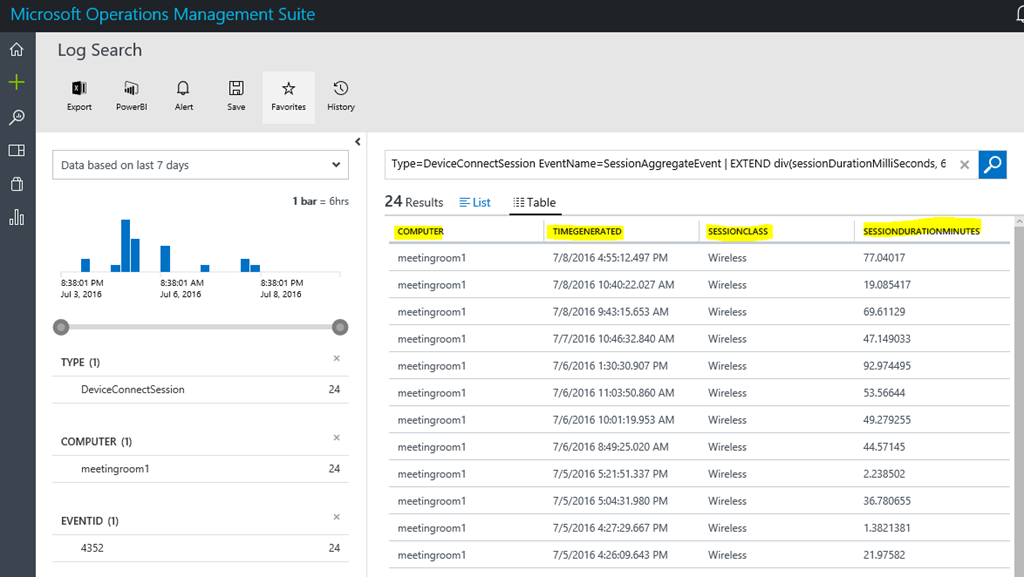Create an Alert with bell icon

[183, 96]
